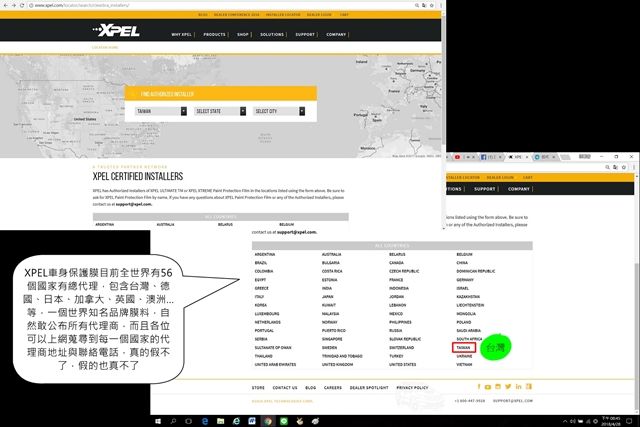Open the country dropdown showing TAIWAN

pos(161,111)
